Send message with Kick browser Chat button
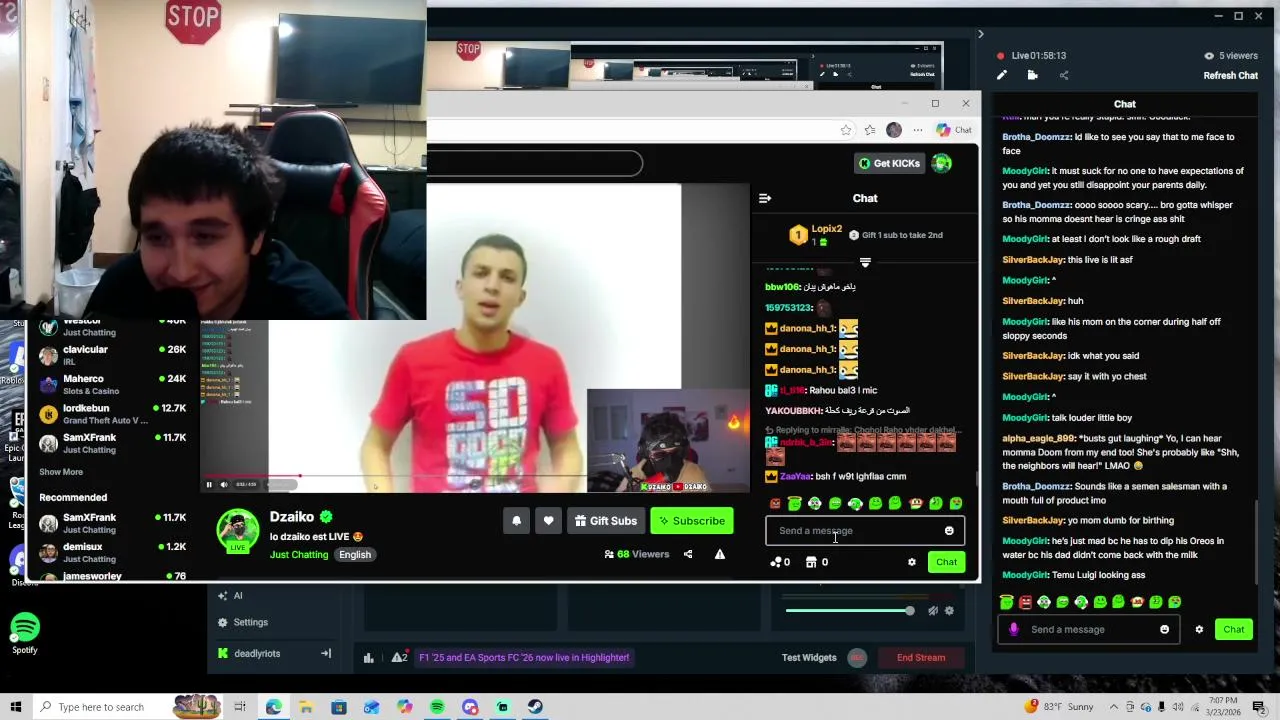Viewport: 1280px width, 720px height. pos(946,562)
